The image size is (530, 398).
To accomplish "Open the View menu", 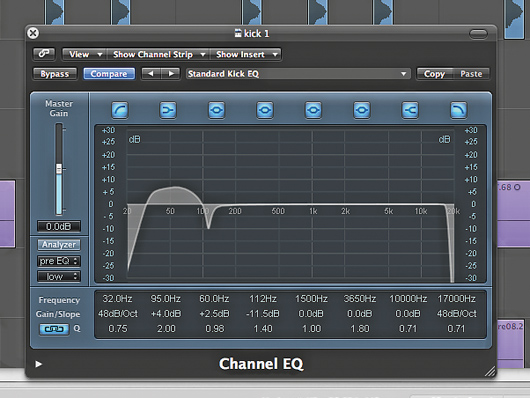I will point(85,54).
